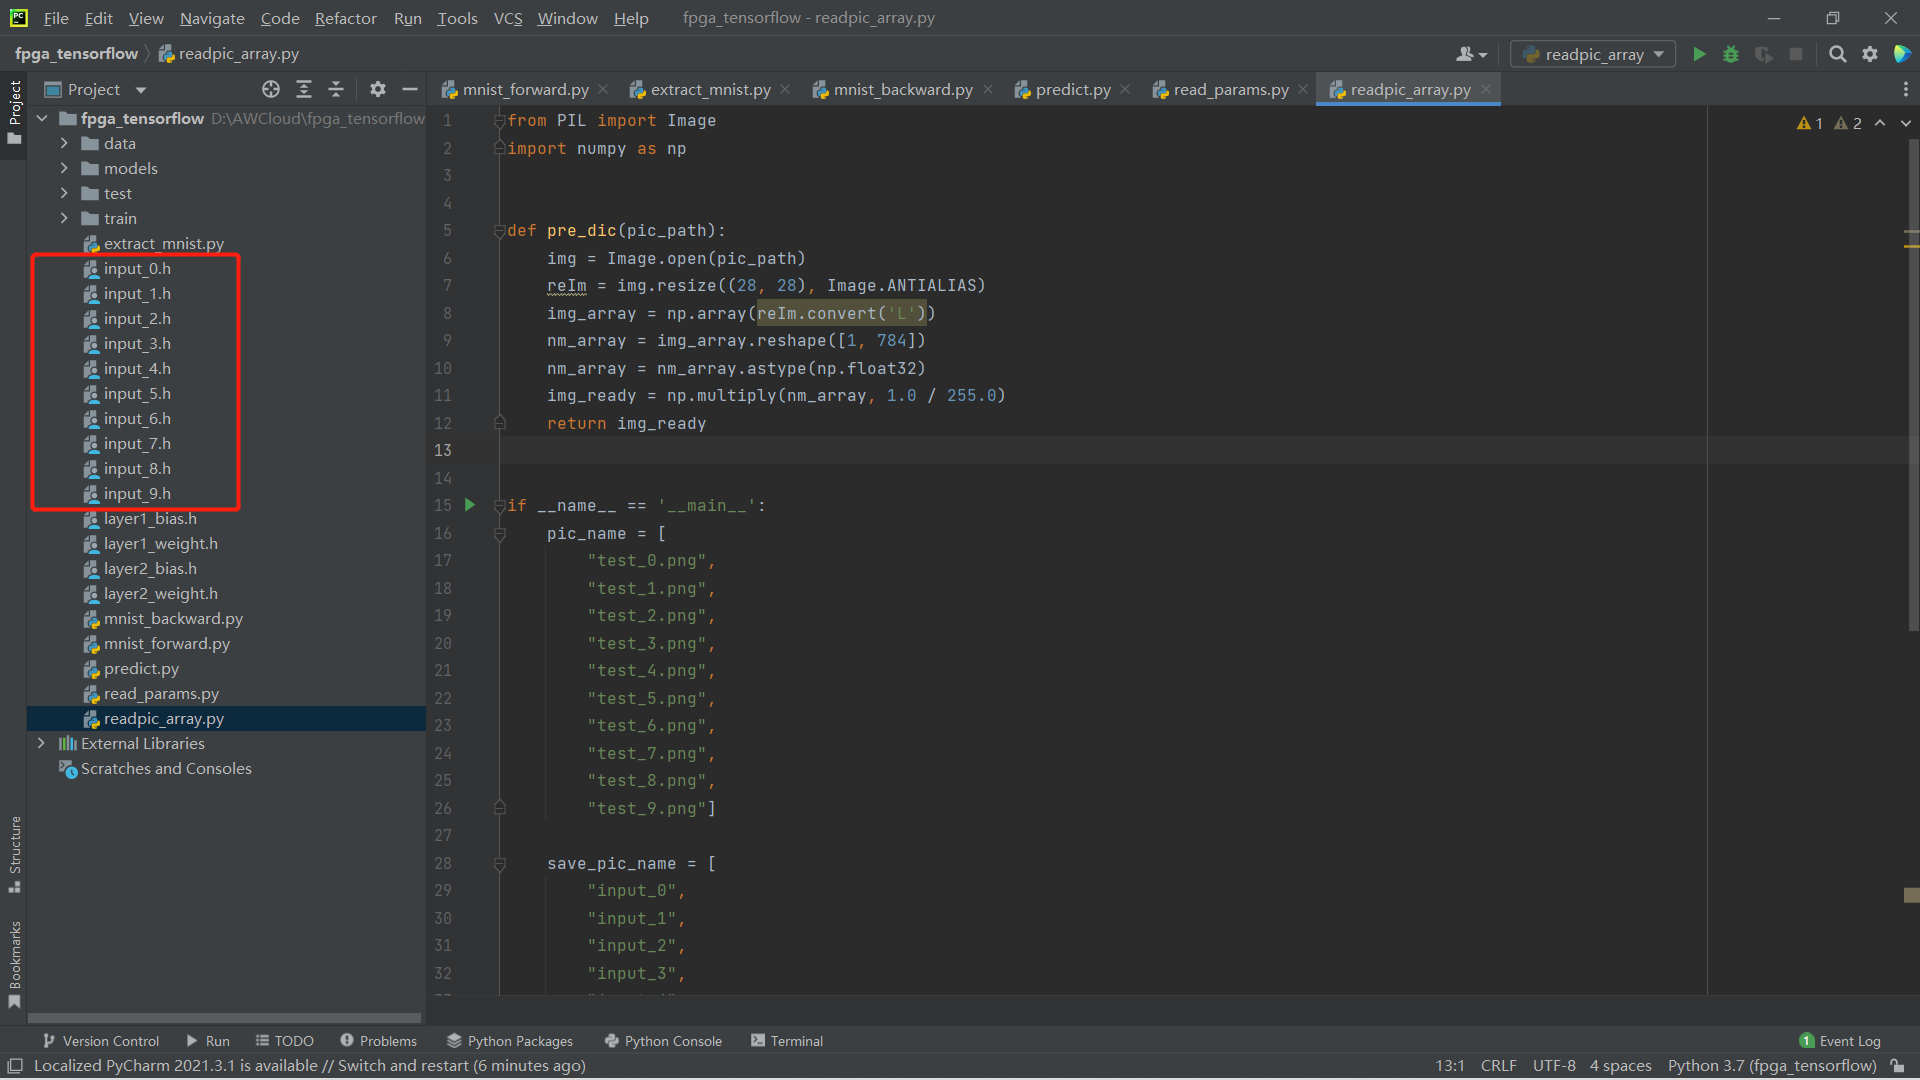The height and width of the screenshot is (1080, 1920).
Task: Click the JetBrains Toolbox icon at top right
Action: [x=1902, y=54]
